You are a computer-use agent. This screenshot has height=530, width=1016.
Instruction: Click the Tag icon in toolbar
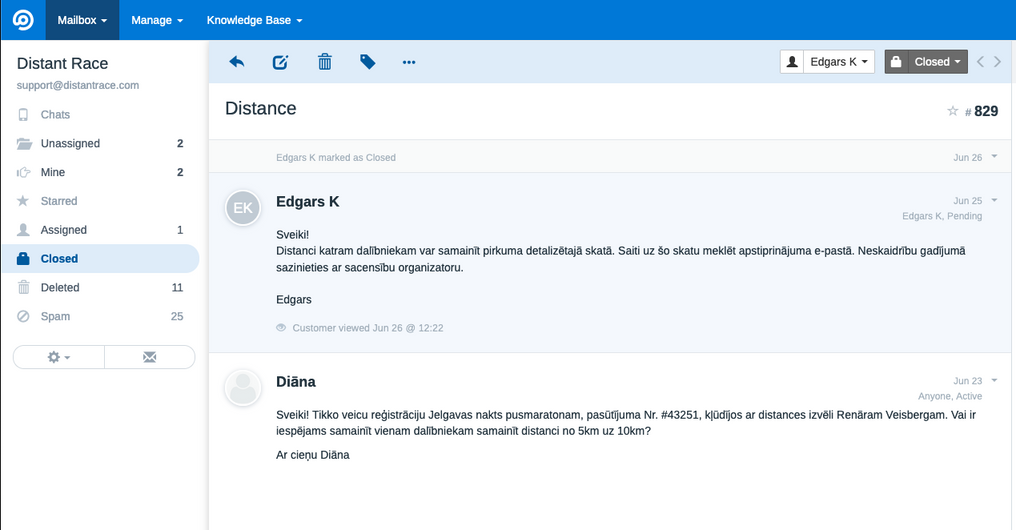tap(367, 62)
